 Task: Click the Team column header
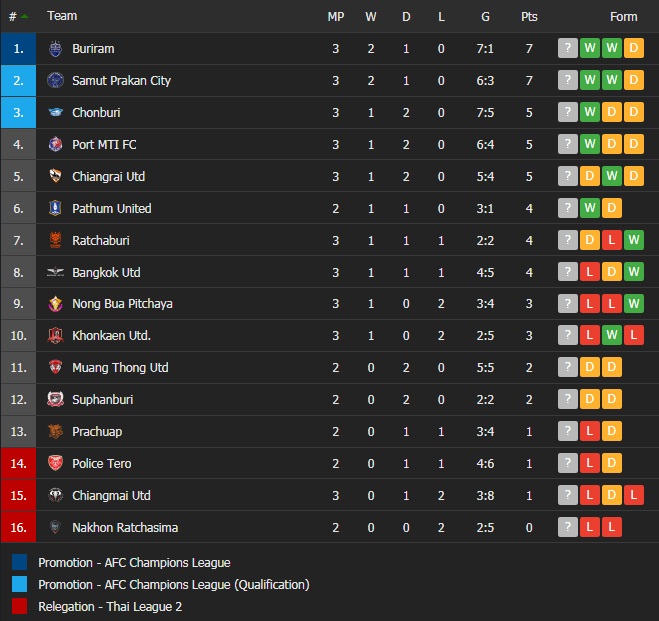click(x=62, y=16)
